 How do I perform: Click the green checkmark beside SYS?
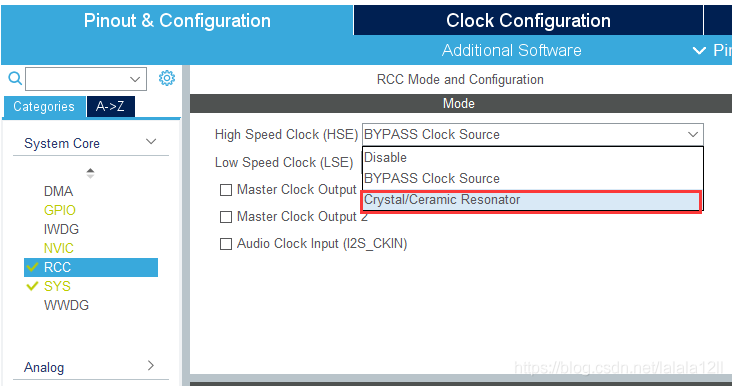click(x=32, y=286)
